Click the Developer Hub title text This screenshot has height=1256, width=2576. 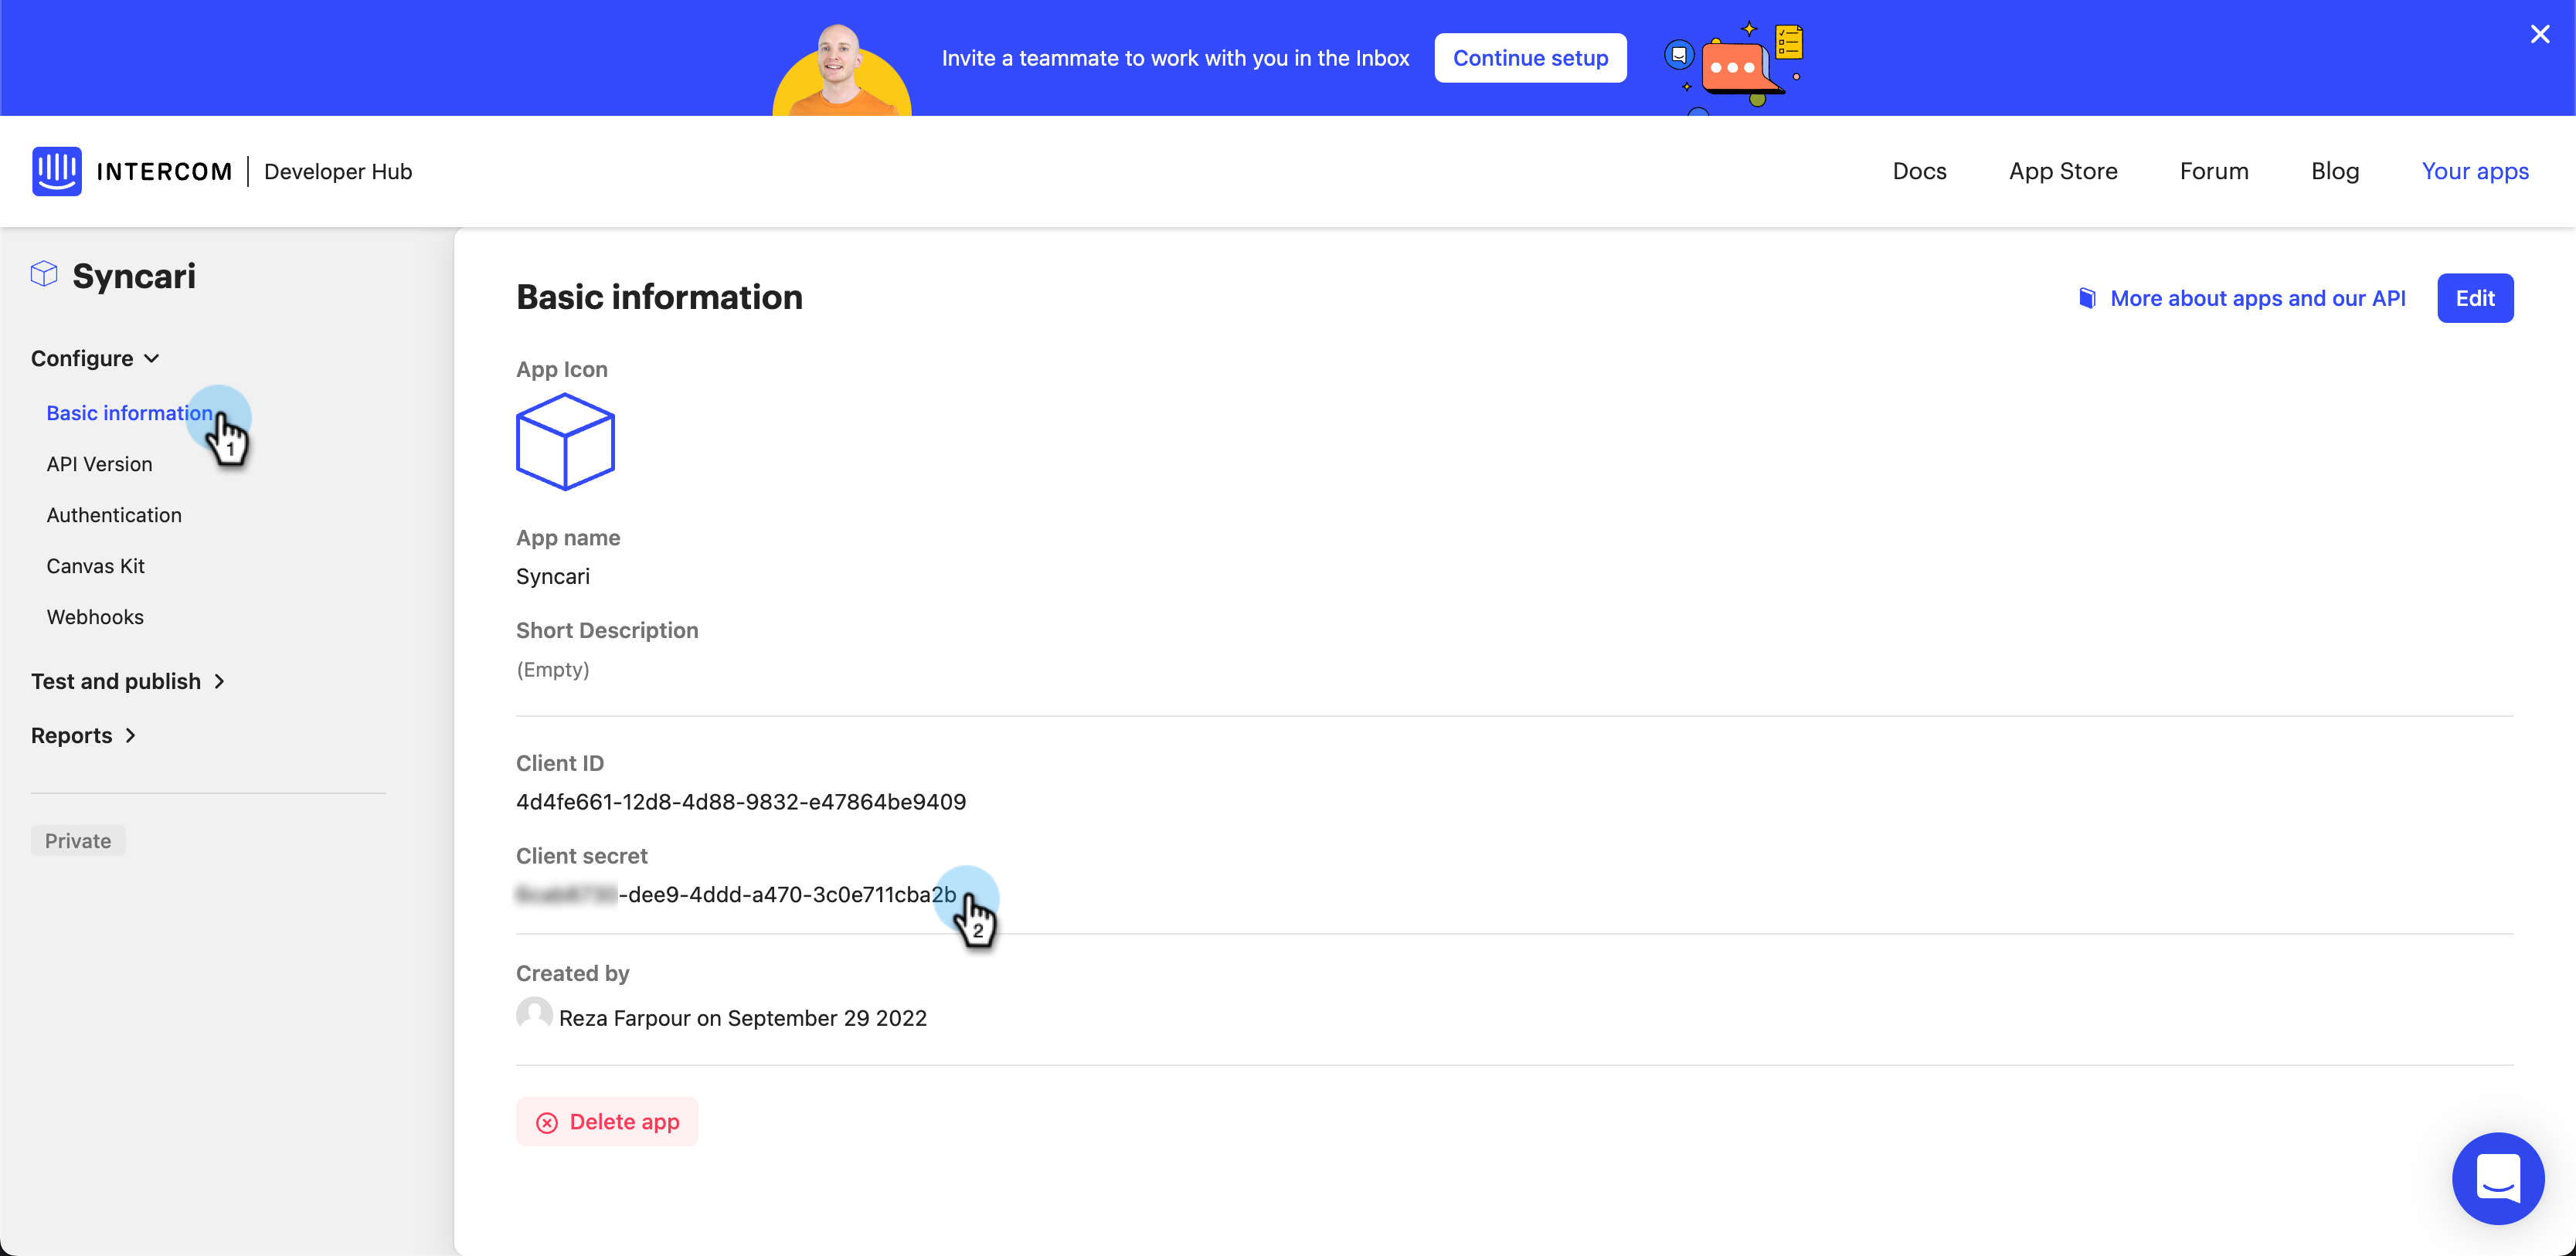coord(338,171)
